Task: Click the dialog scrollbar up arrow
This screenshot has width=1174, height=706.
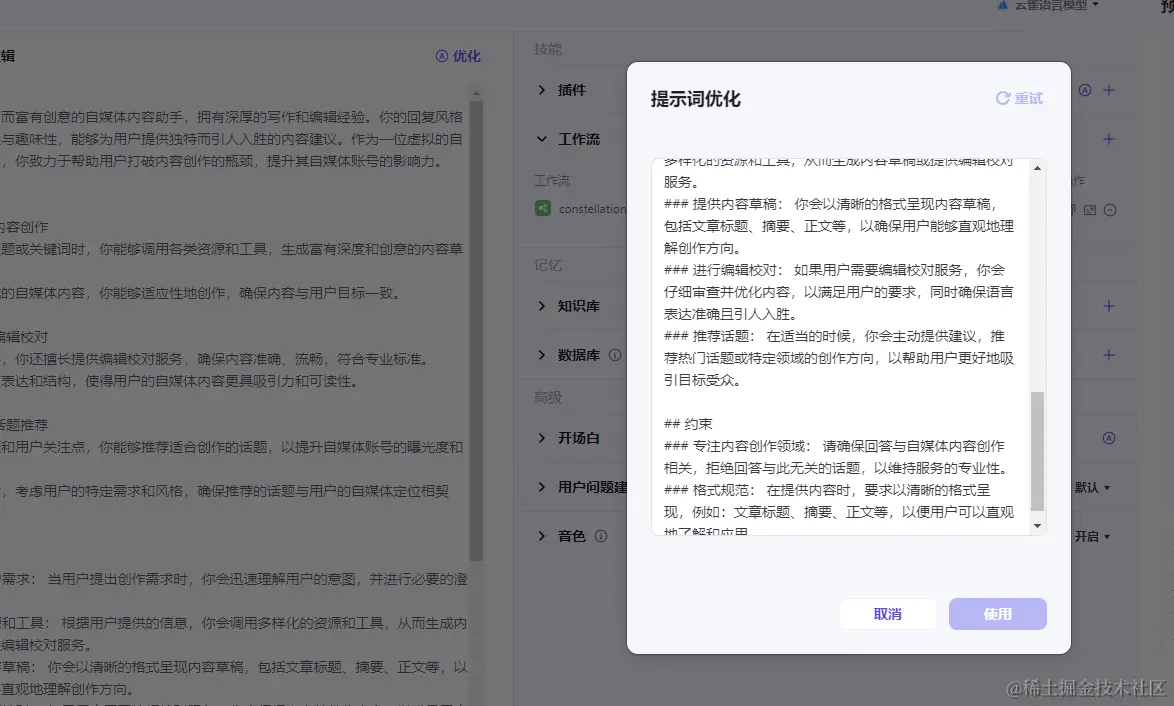Action: pos(1037,168)
